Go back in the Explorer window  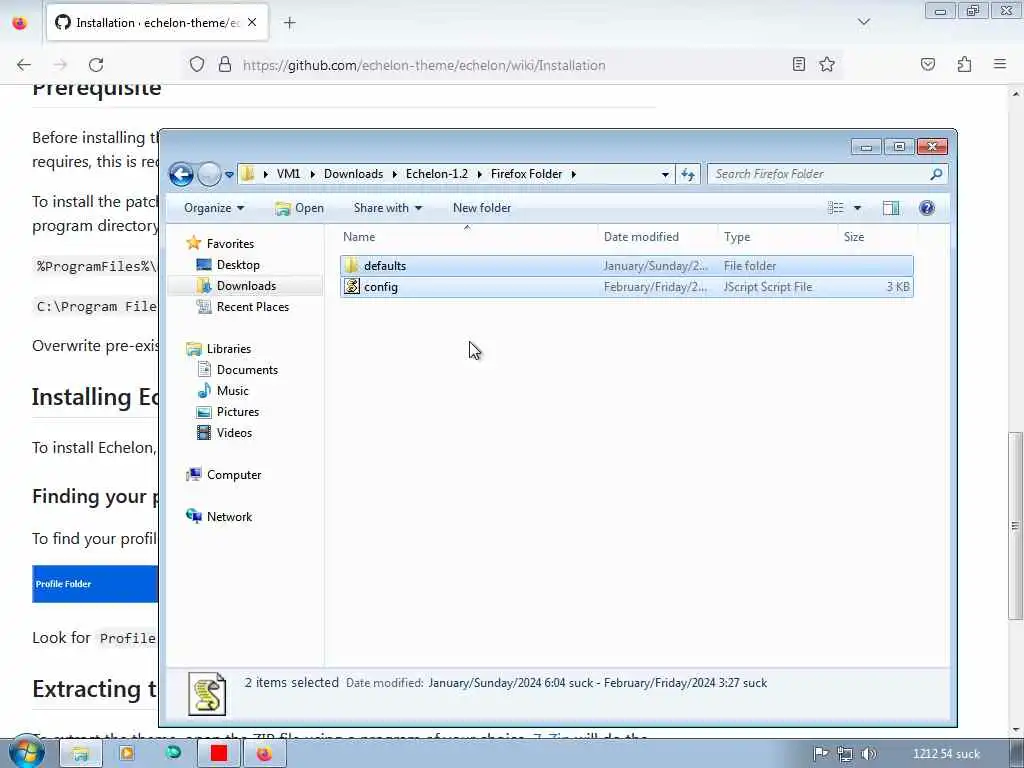tap(182, 174)
